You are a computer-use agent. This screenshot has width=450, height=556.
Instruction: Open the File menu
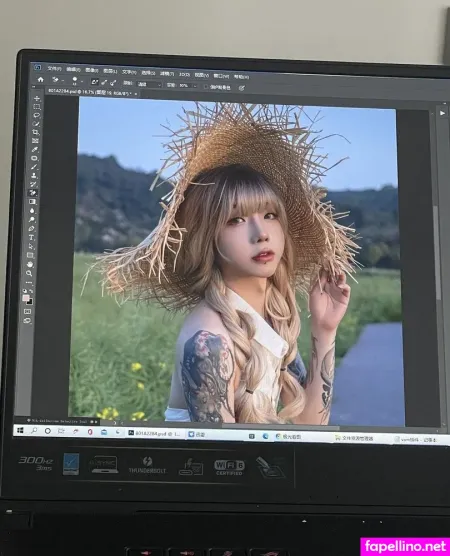coord(54,69)
